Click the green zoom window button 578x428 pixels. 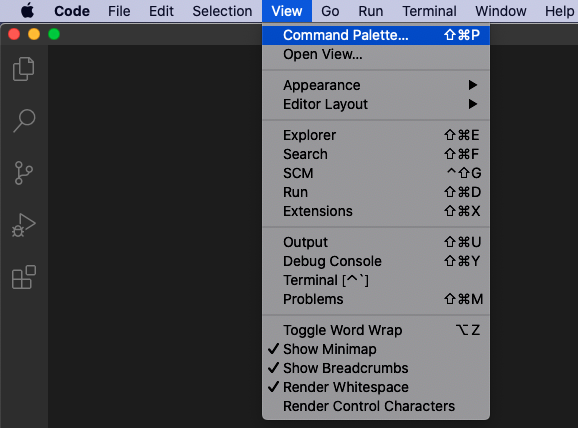tap(54, 34)
